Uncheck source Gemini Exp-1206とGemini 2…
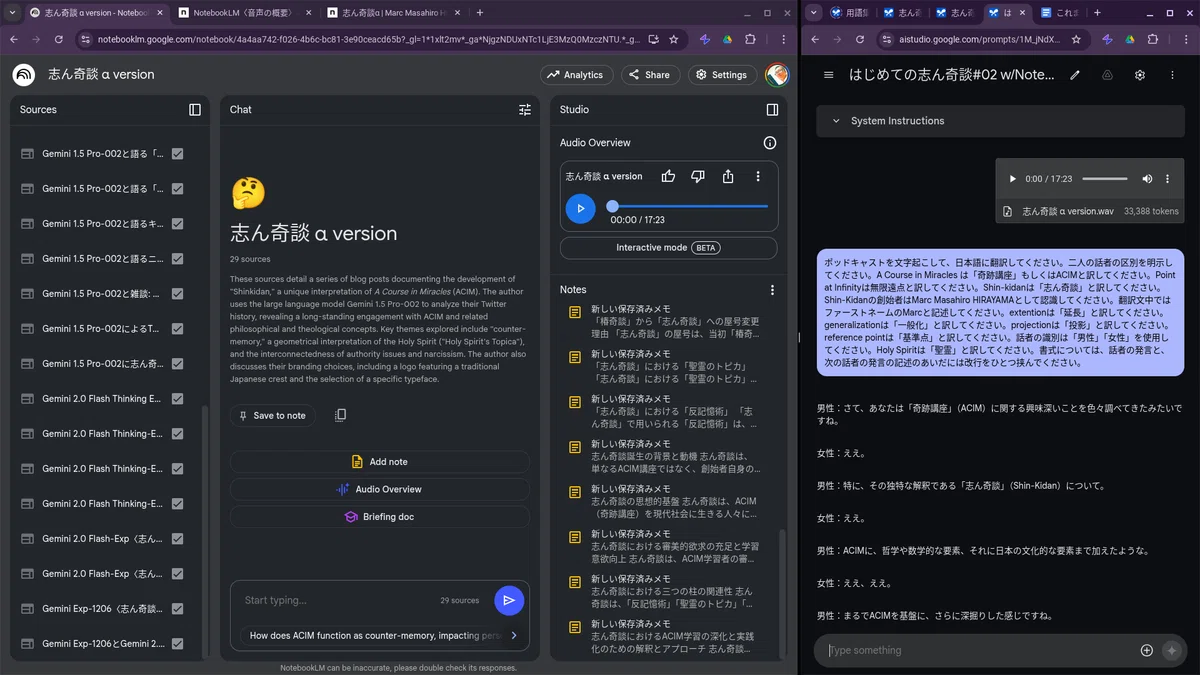This screenshot has height=675, width=1200. (x=177, y=644)
